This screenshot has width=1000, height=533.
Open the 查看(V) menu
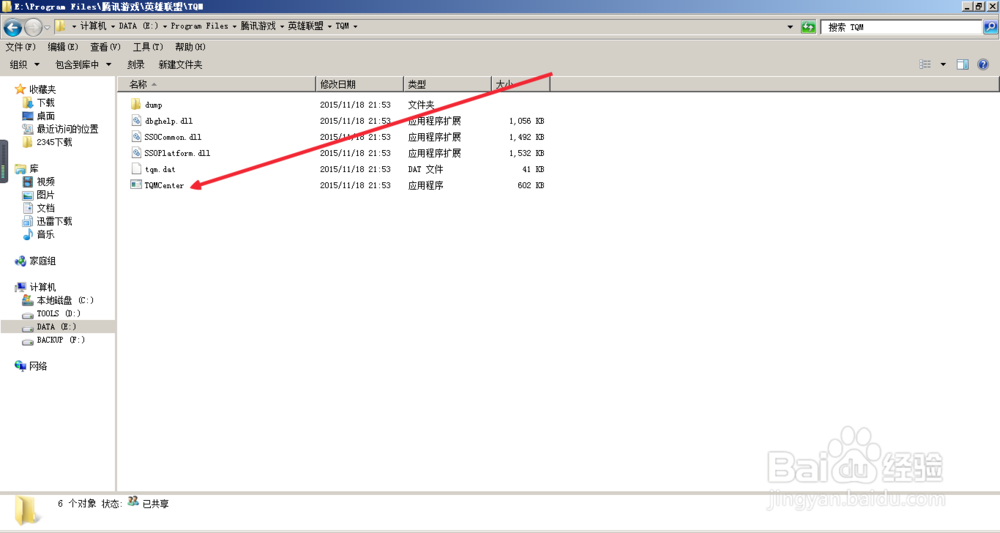pos(105,47)
